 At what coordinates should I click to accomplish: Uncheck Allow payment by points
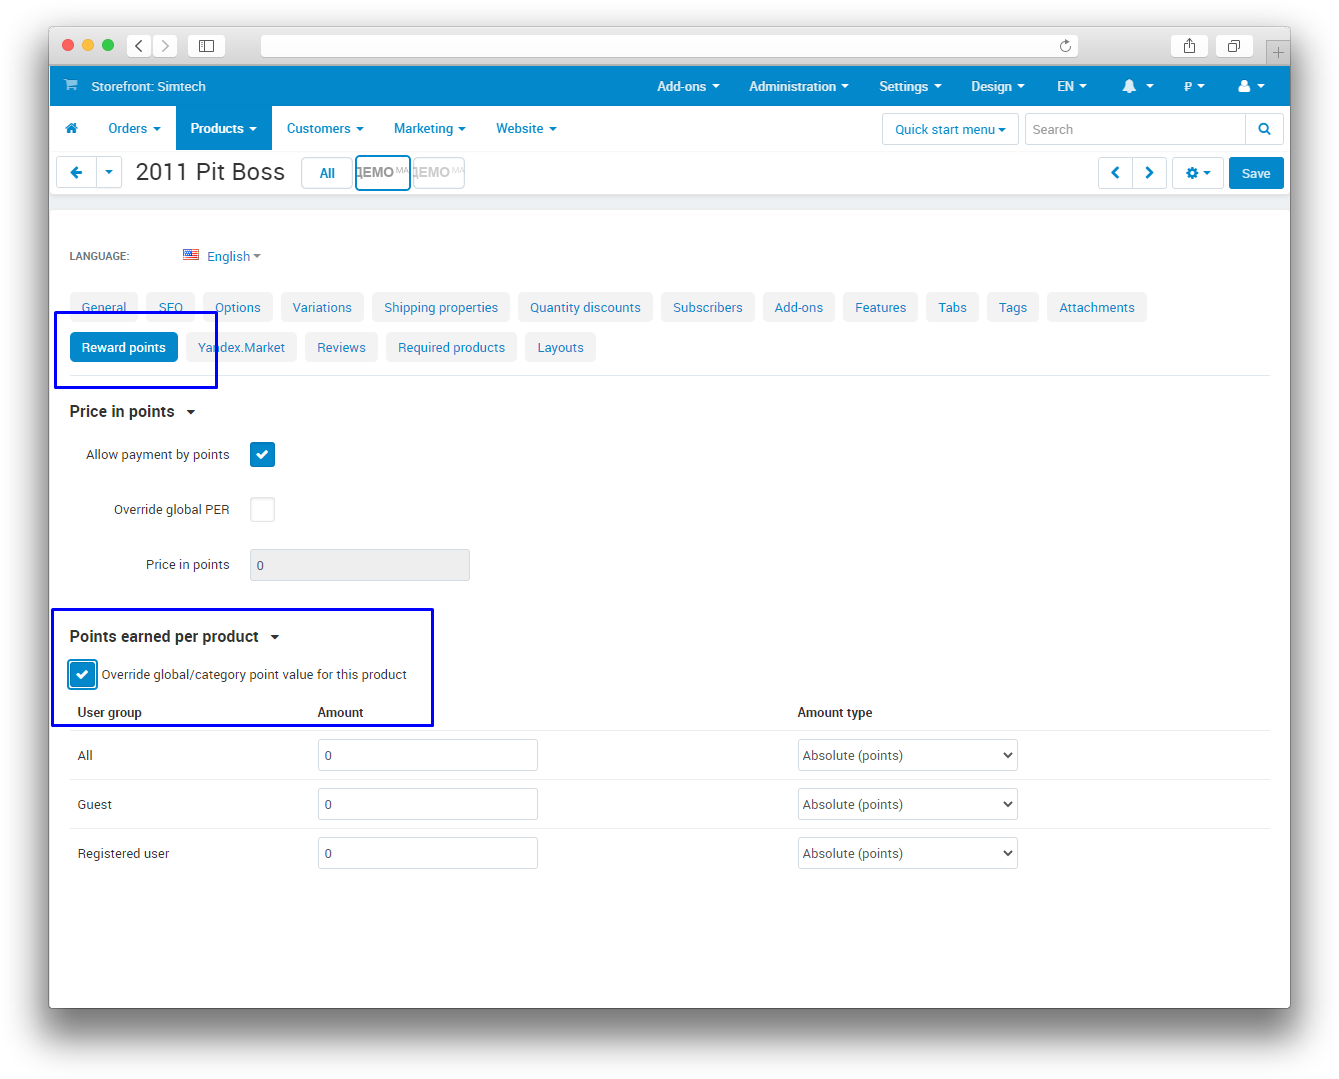(x=262, y=455)
